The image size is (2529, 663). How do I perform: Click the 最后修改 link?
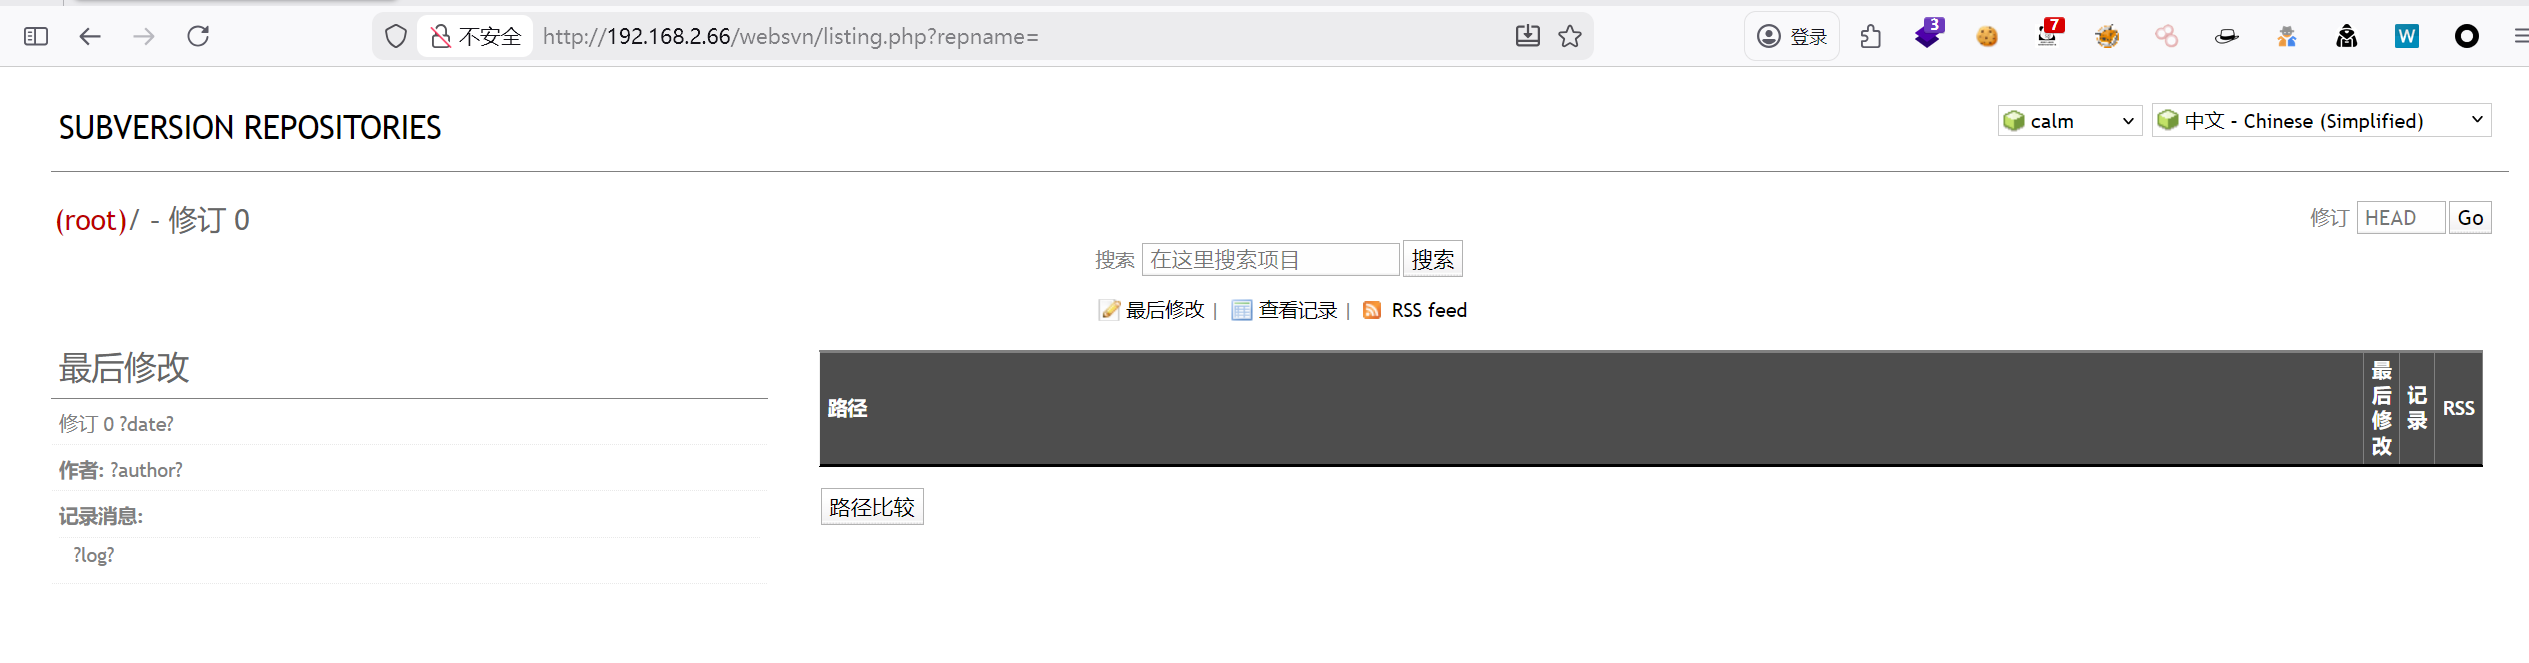(1164, 310)
